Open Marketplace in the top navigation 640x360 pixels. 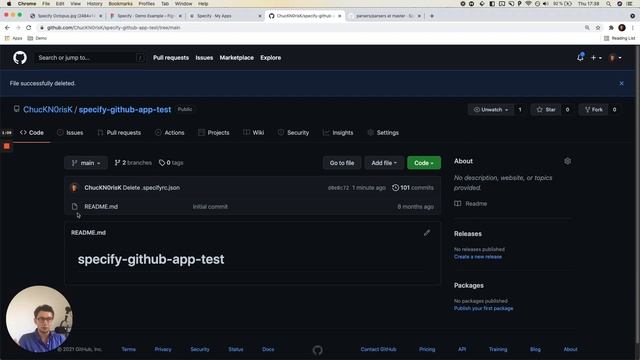point(236,58)
